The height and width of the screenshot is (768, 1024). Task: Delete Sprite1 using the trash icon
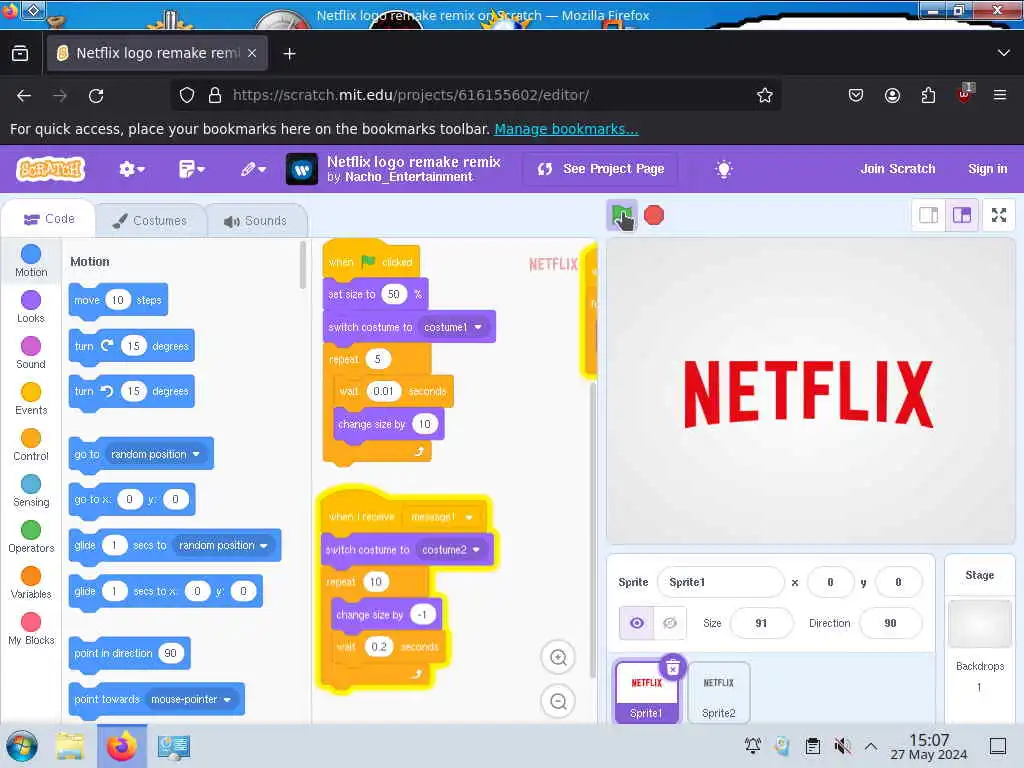[673, 667]
